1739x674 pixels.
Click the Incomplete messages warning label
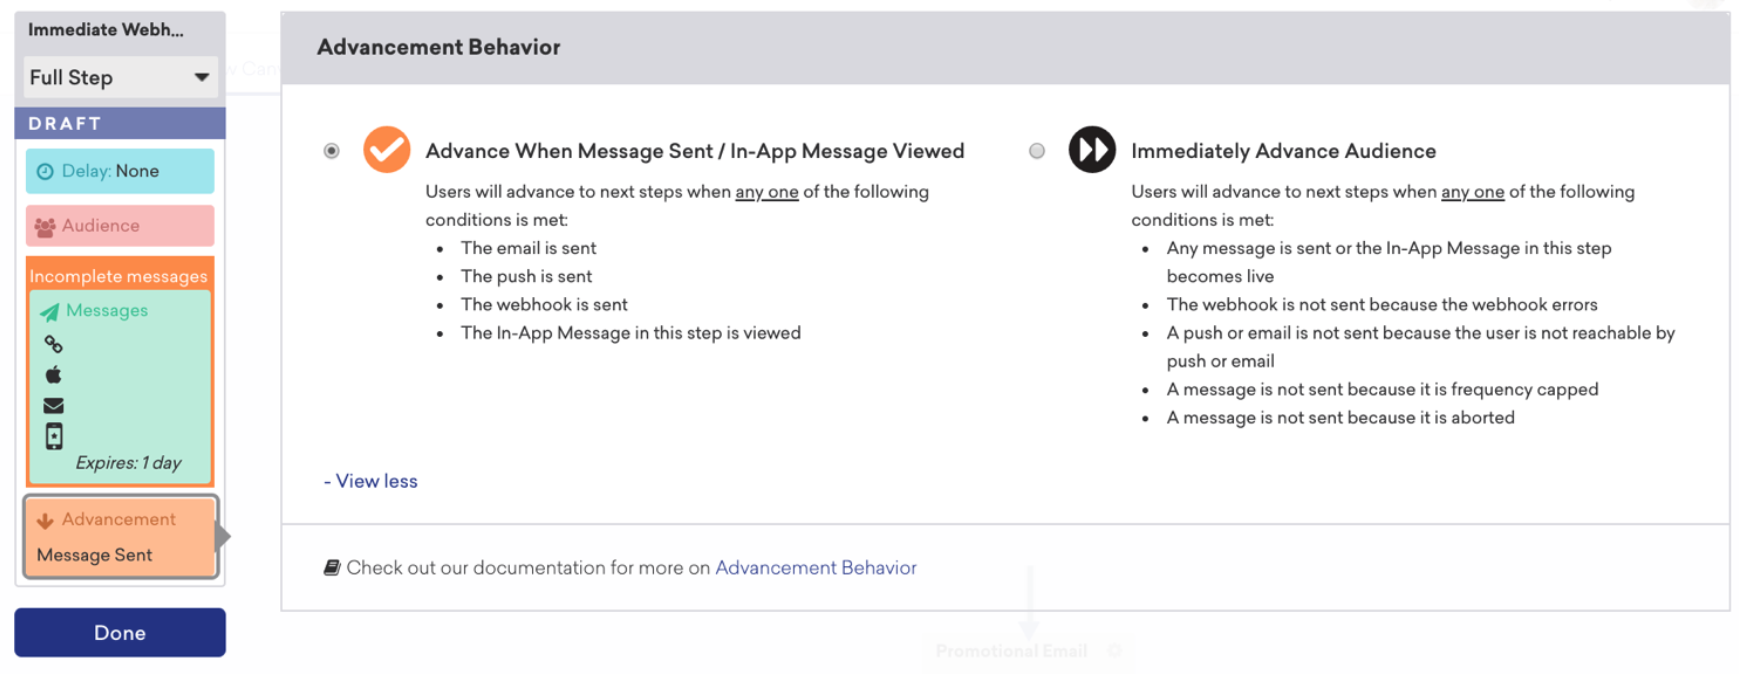point(119,276)
